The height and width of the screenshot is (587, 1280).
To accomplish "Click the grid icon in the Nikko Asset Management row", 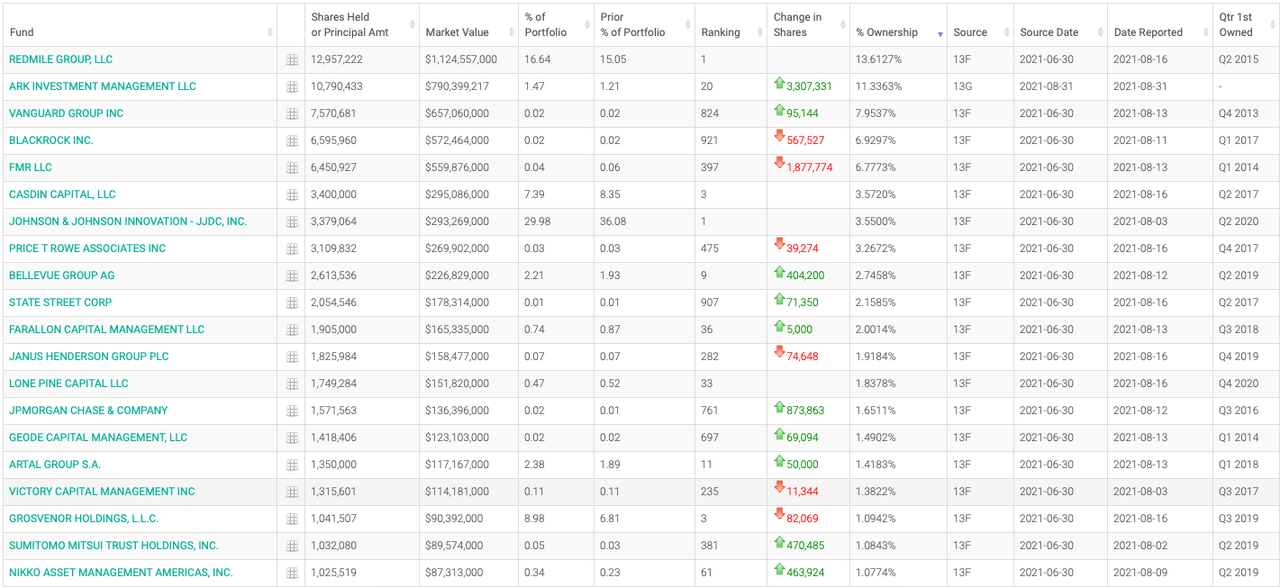I will coord(292,573).
